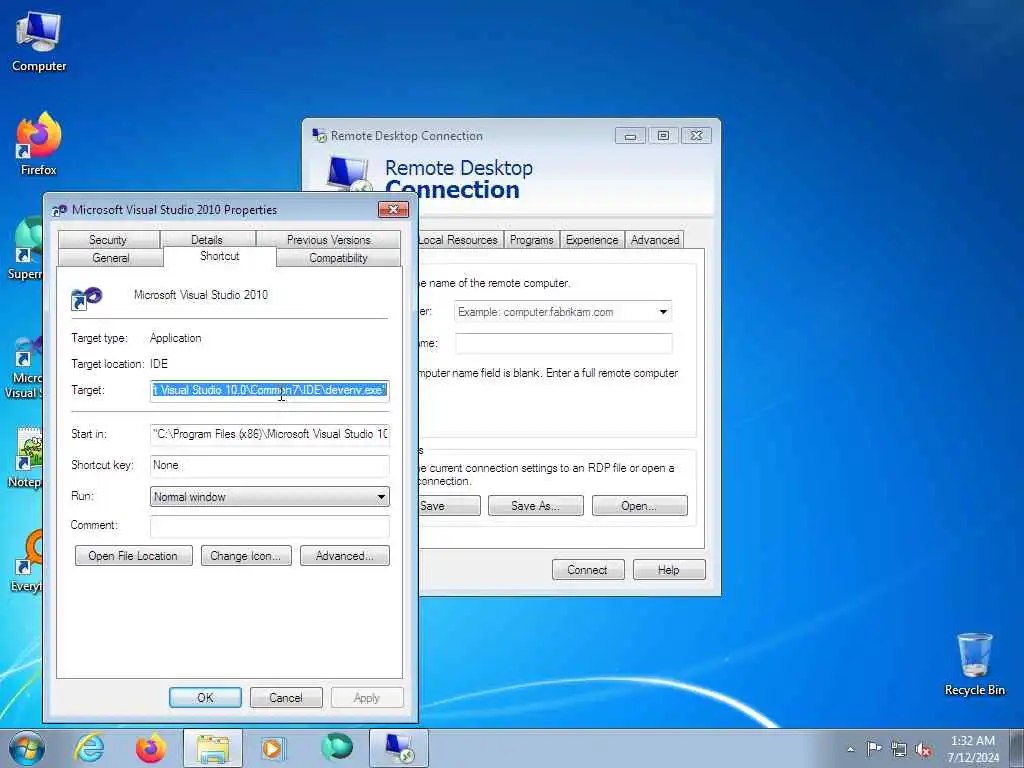
Task: Click inside the Target text field
Action: click(x=270, y=391)
